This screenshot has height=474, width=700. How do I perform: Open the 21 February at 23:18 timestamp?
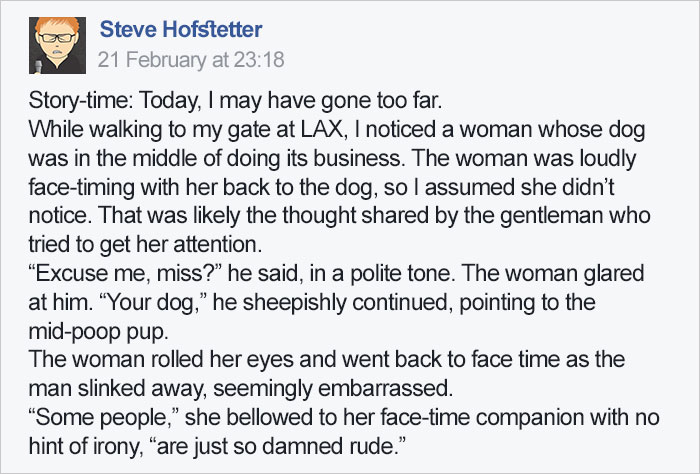[x=192, y=60]
